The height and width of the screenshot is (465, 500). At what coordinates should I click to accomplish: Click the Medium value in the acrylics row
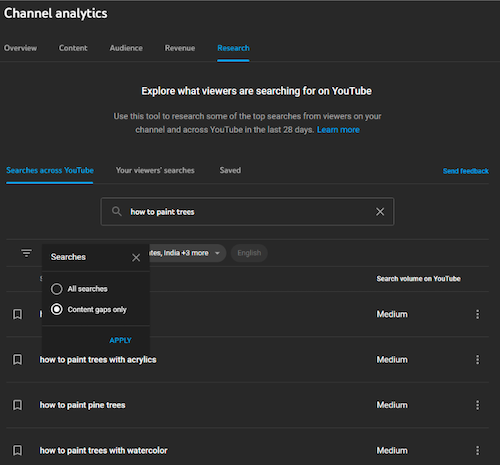coord(392,359)
